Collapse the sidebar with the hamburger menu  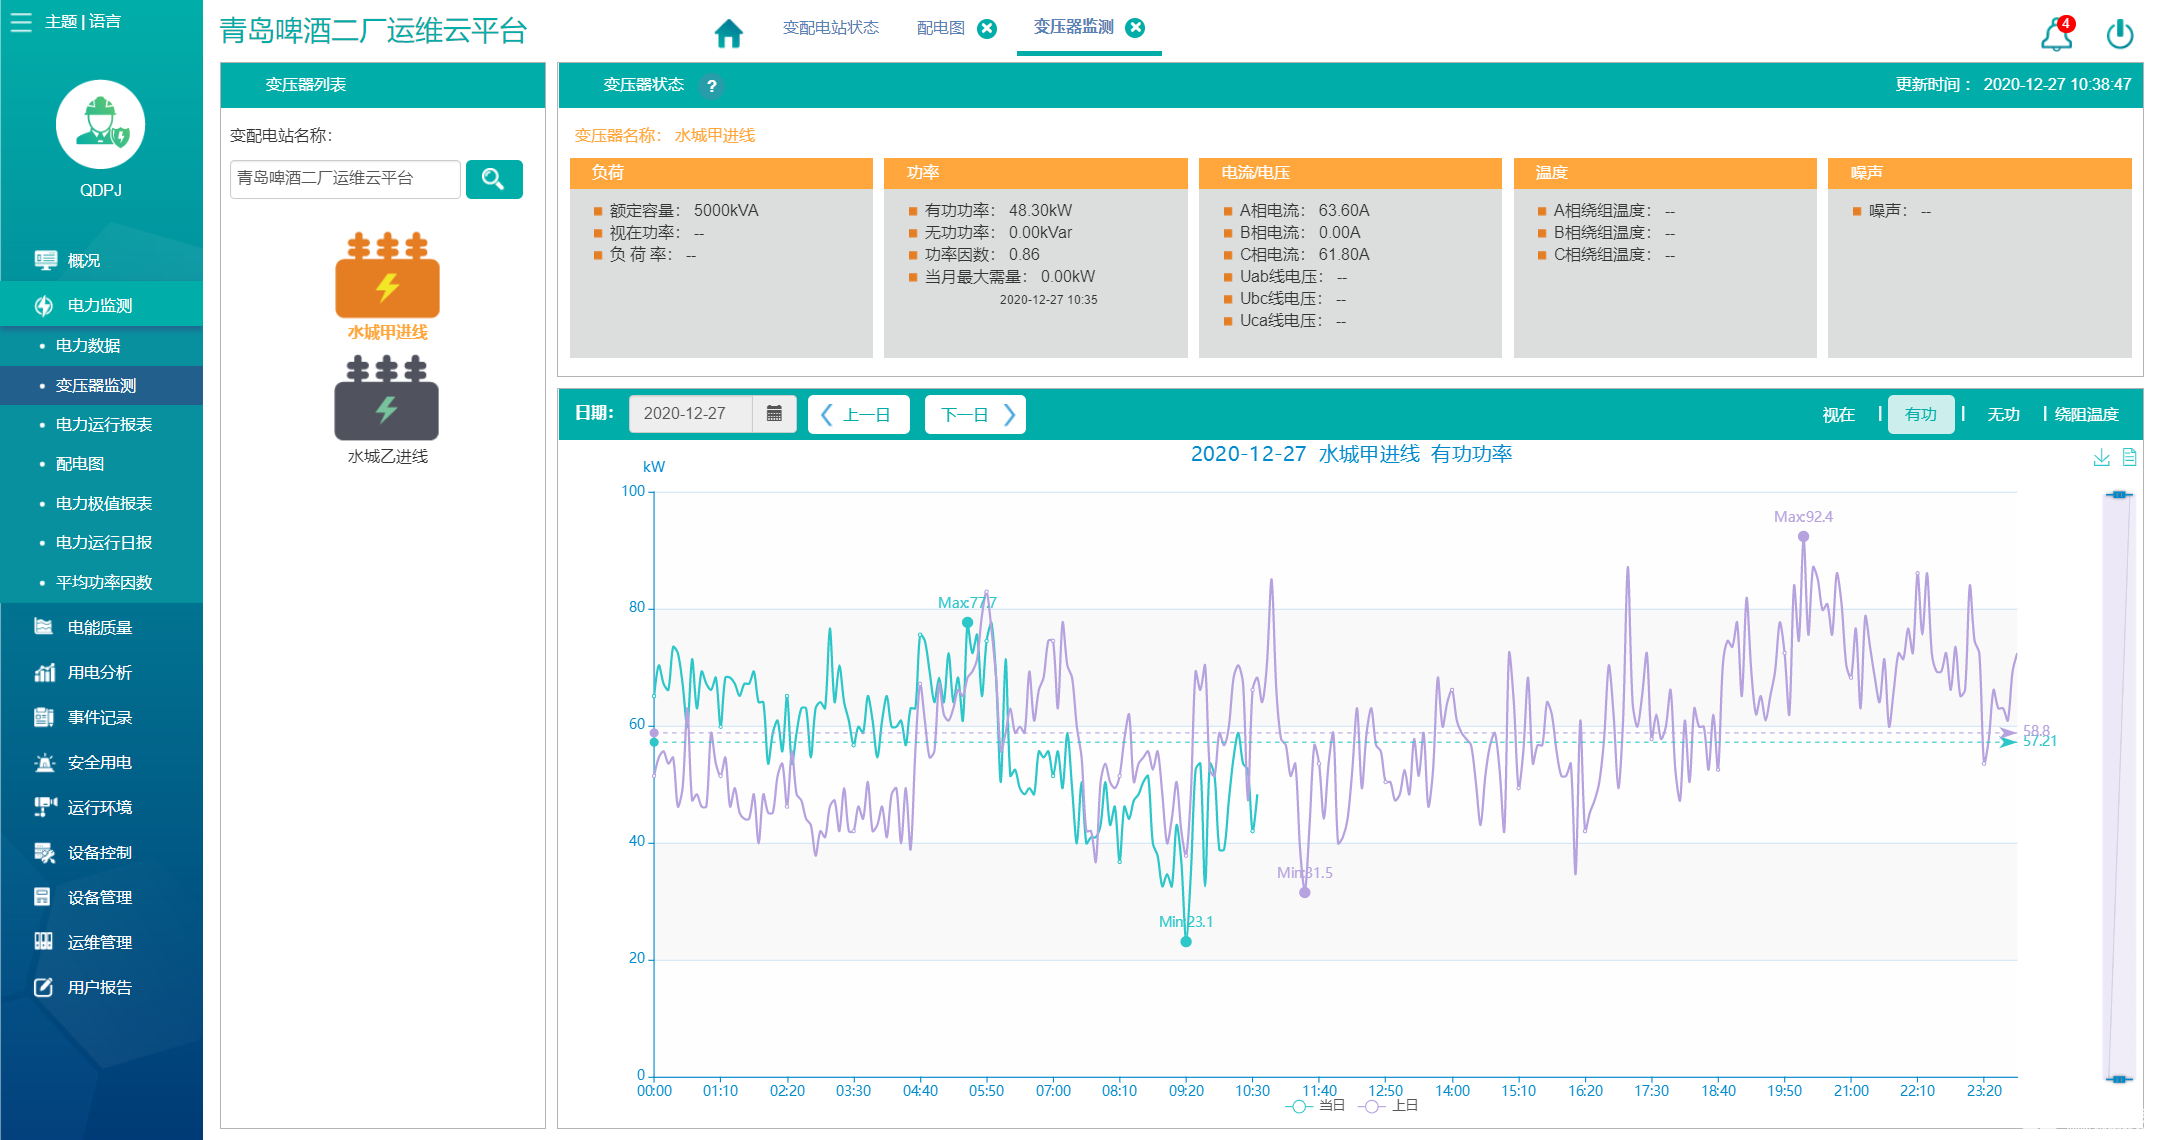pyautogui.click(x=21, y=21)
